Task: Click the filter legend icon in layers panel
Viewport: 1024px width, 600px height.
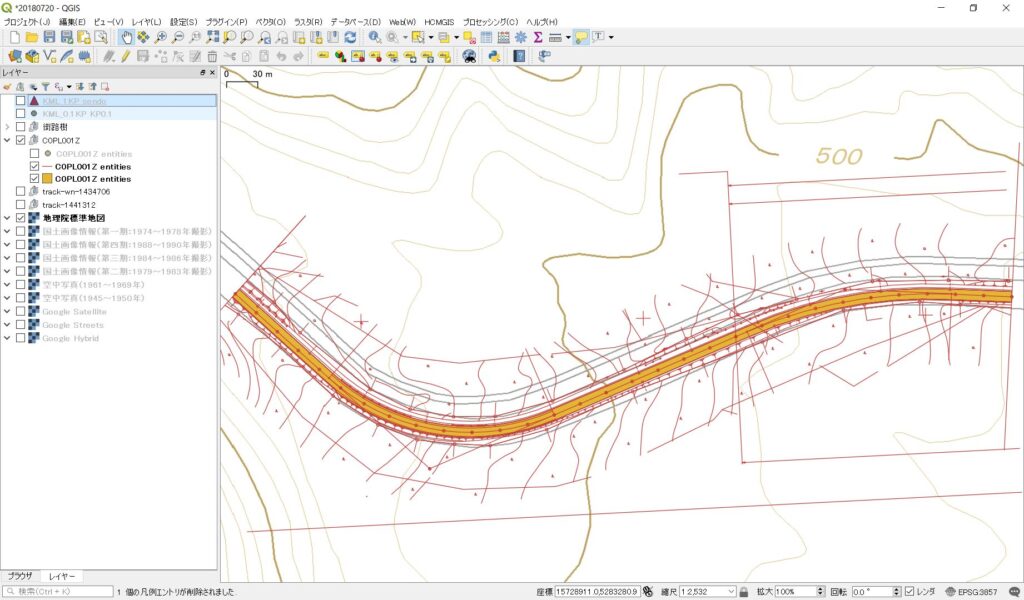Action: [x=45, y=87]
